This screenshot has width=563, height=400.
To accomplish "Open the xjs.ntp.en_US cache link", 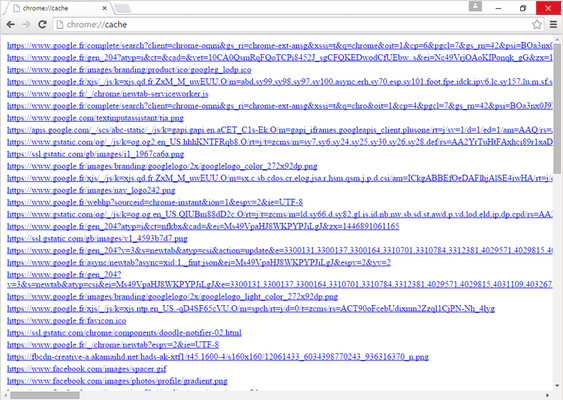I will tap(251, 308).
